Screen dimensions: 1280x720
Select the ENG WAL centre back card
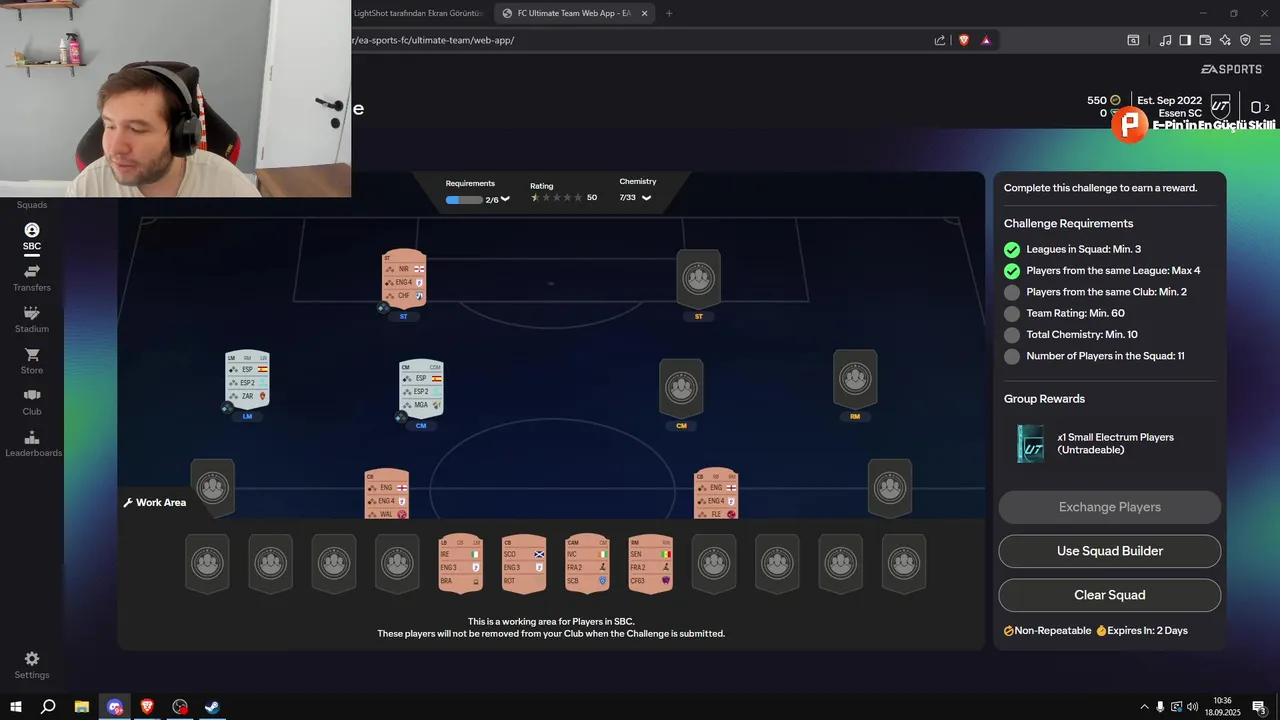(386, 494)
